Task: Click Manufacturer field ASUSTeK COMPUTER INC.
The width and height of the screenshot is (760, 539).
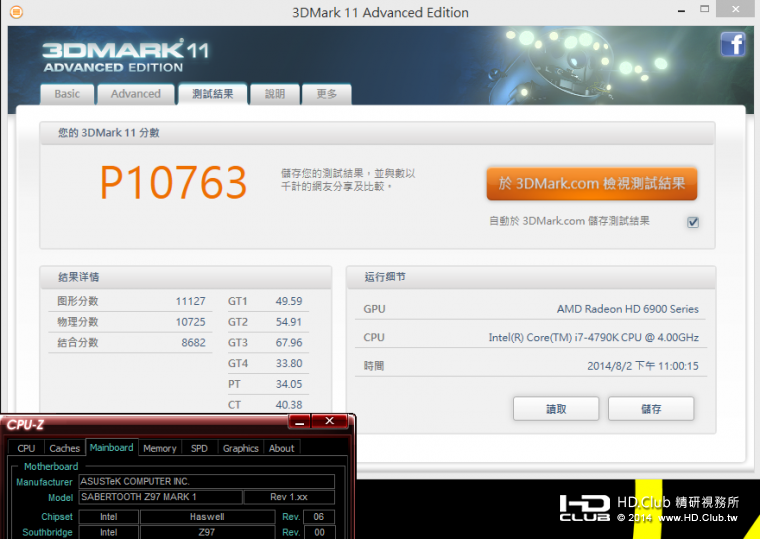Action: 207,481
